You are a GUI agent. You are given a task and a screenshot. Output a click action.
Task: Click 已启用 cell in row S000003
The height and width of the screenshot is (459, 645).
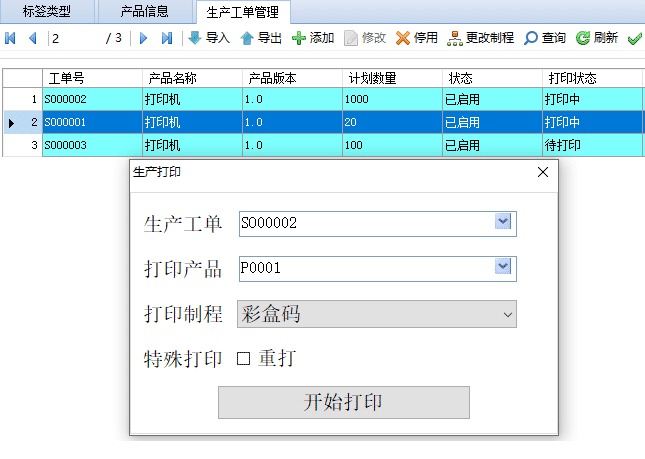[492, 145]
